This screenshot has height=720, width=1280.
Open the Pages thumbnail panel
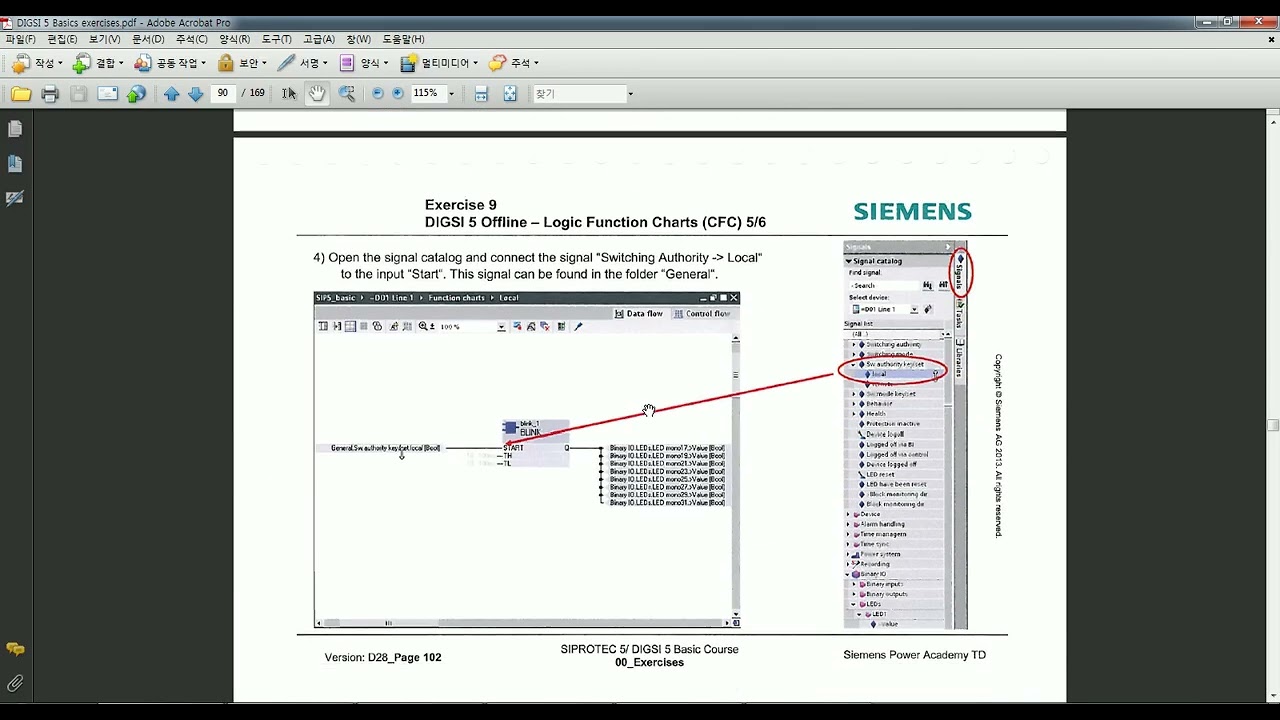[15, 129]
